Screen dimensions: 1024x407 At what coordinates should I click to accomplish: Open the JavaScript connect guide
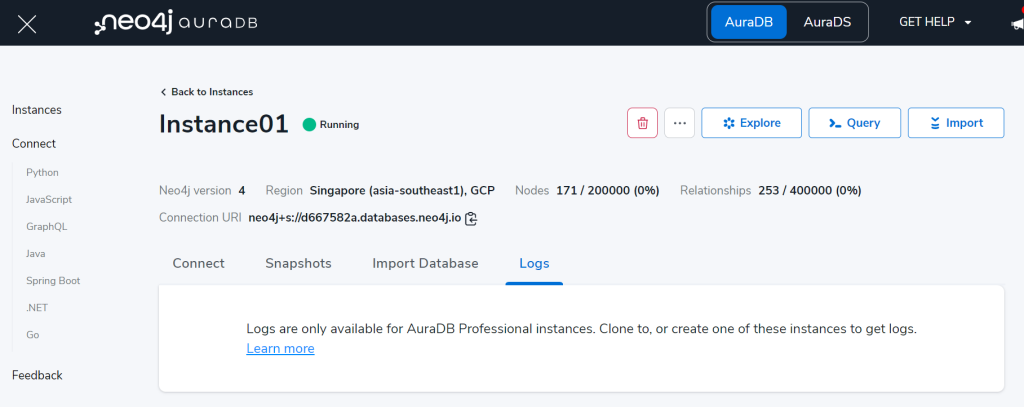click(49, 199)
